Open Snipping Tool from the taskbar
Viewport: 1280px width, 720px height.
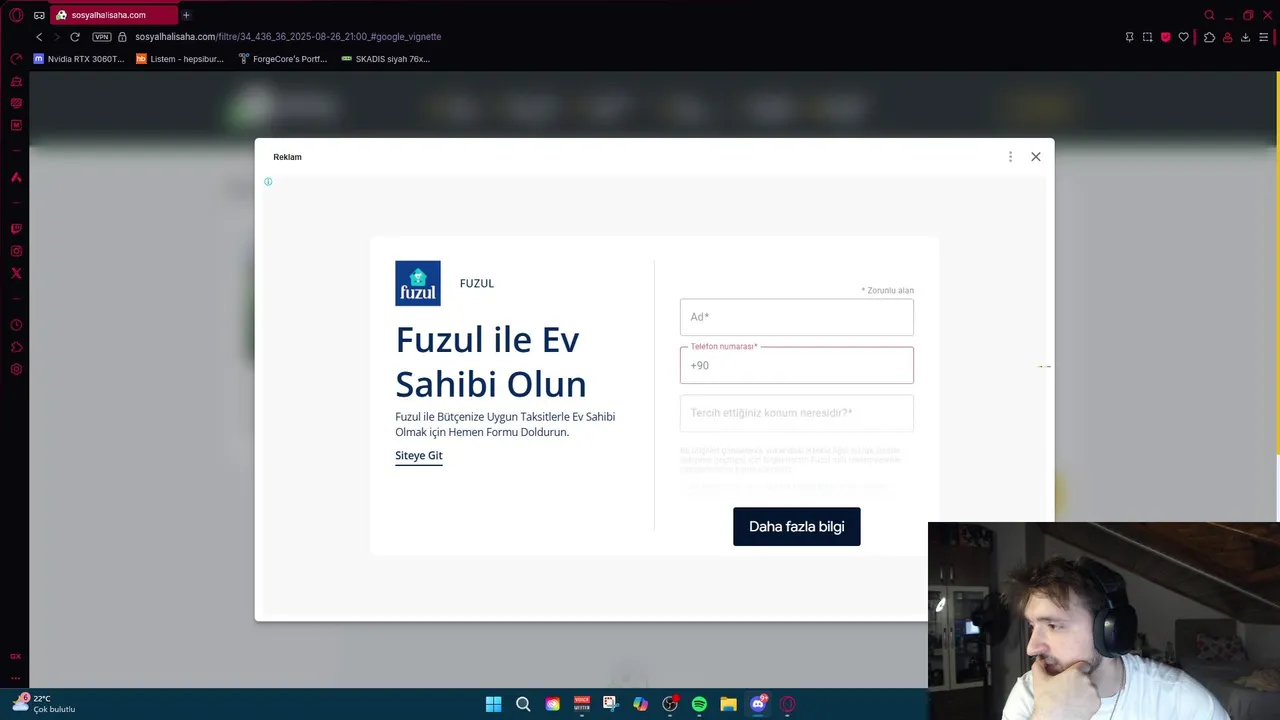point(611,704)
